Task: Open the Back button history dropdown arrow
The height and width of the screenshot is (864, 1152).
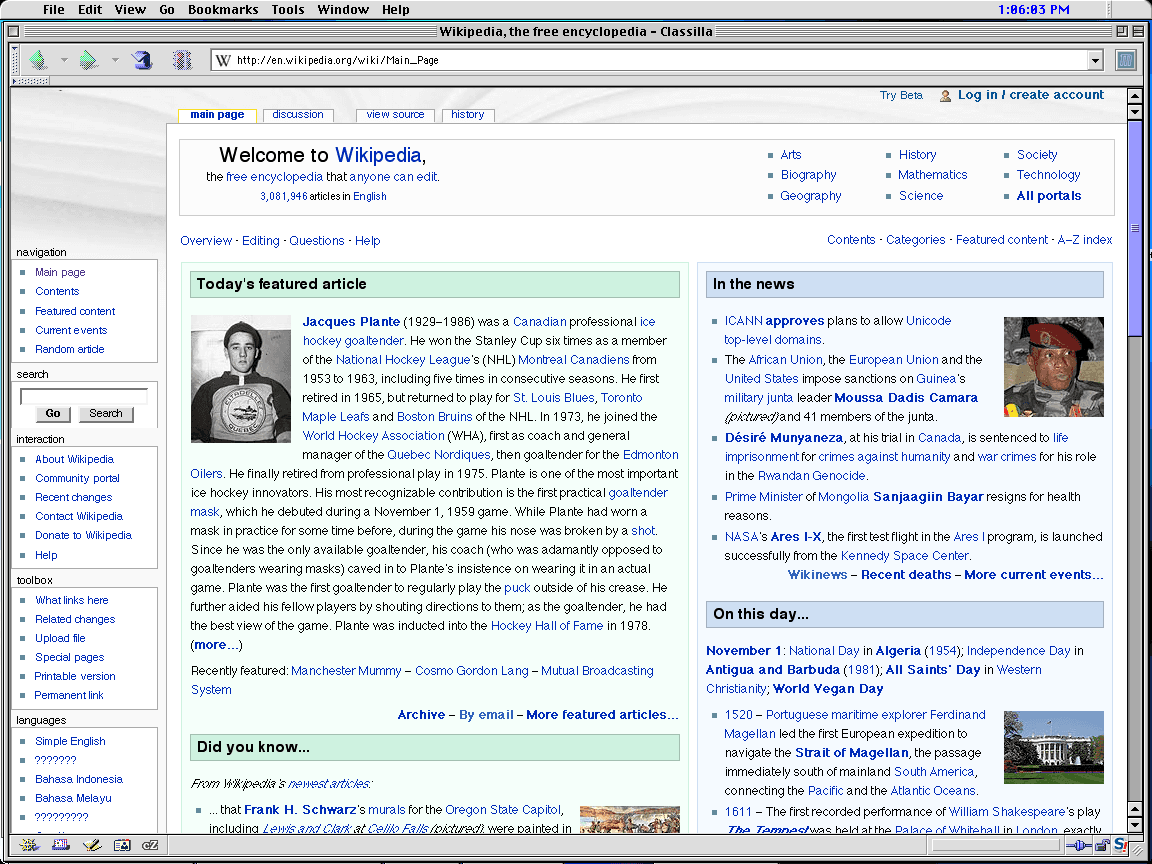Action: (64, 60)
